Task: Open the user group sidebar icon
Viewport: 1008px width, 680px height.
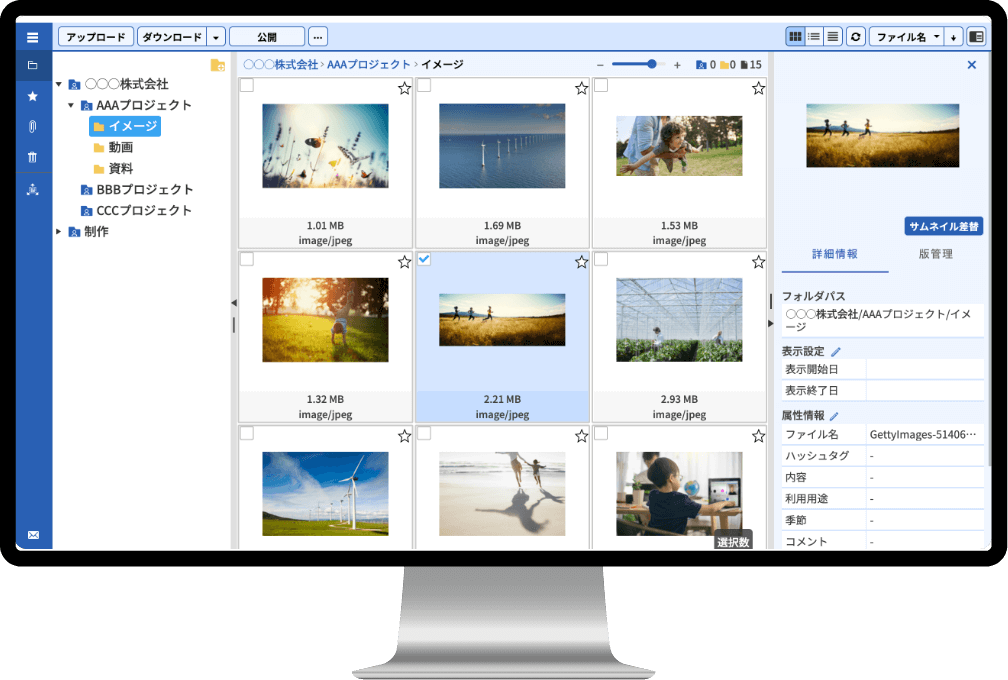Action: 32,189
